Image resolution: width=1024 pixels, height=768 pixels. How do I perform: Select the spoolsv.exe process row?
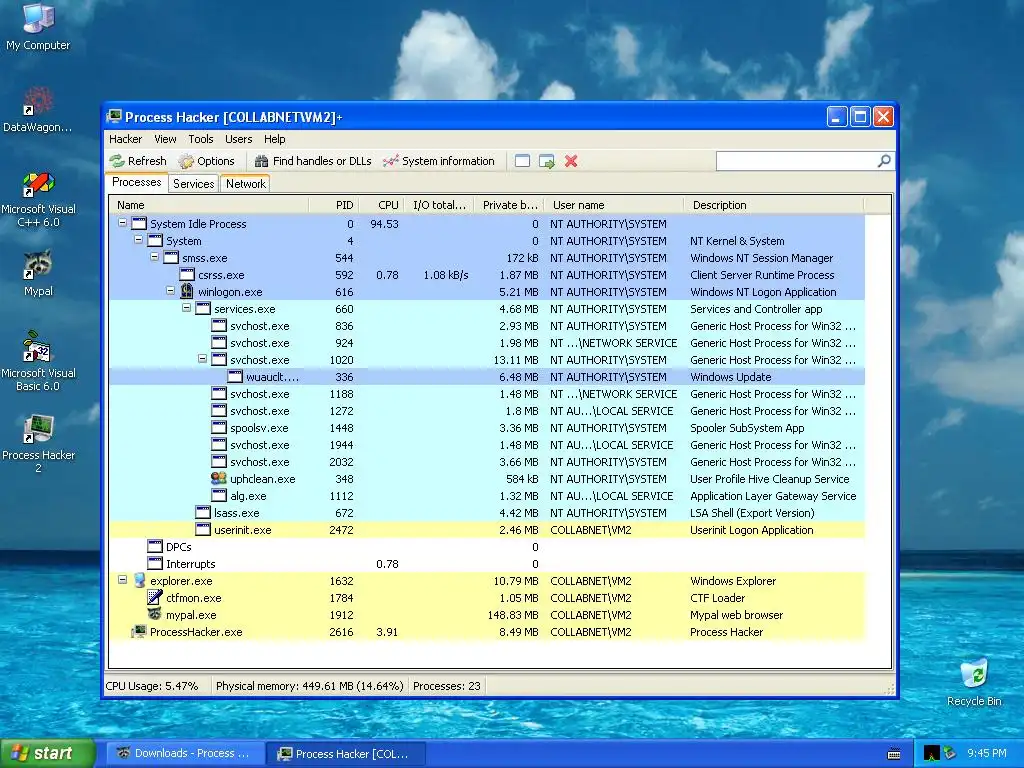pyautogui.click(x=487, y=428)
